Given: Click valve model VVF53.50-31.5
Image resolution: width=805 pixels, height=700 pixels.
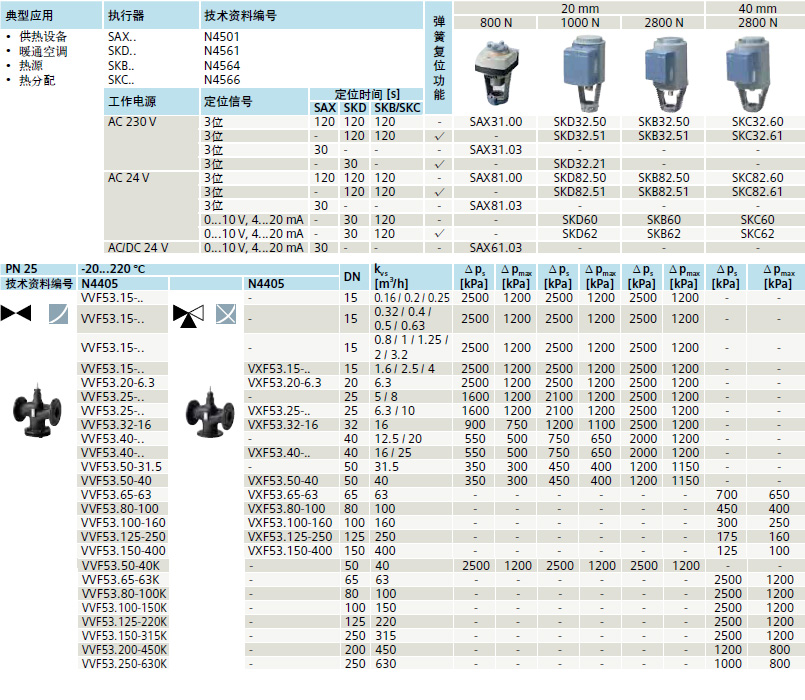Looking at the screenshot, I should tap(121, 467).
